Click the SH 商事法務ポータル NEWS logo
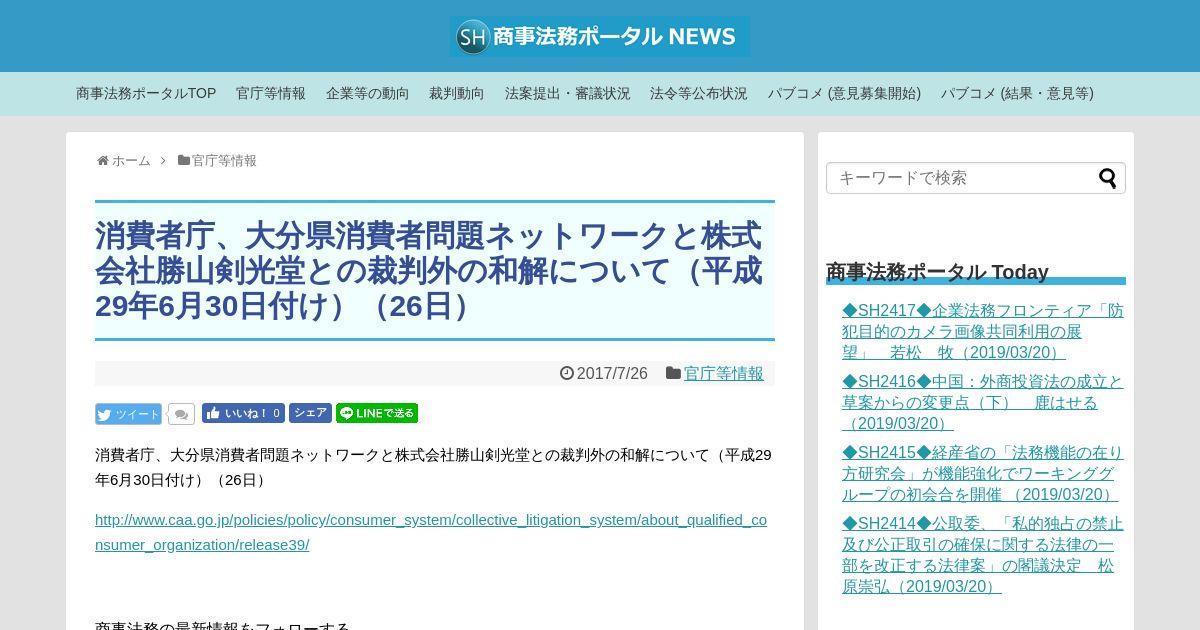Image resolution: width=1200 pixels, height=630 pixels. point(600,37)
